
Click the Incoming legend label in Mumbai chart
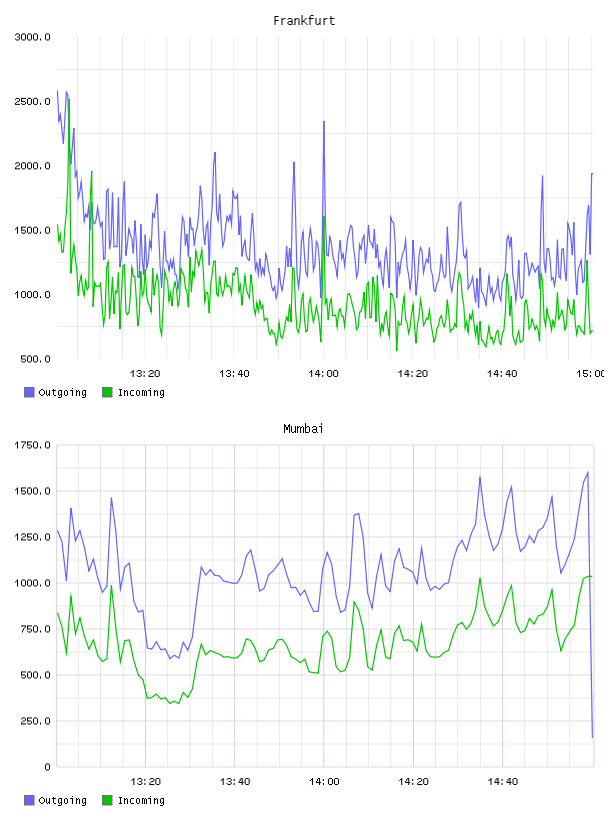(141, 801)
